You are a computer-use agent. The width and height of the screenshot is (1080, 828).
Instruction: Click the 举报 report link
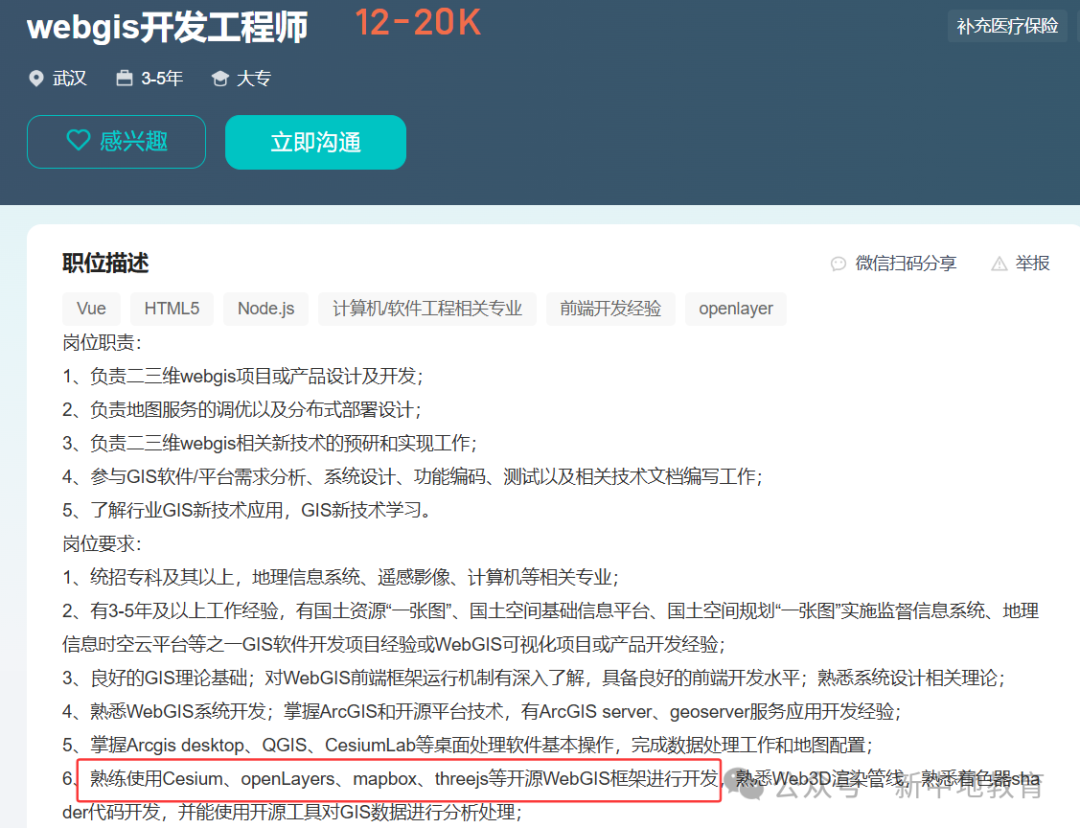coord(1032,264)
